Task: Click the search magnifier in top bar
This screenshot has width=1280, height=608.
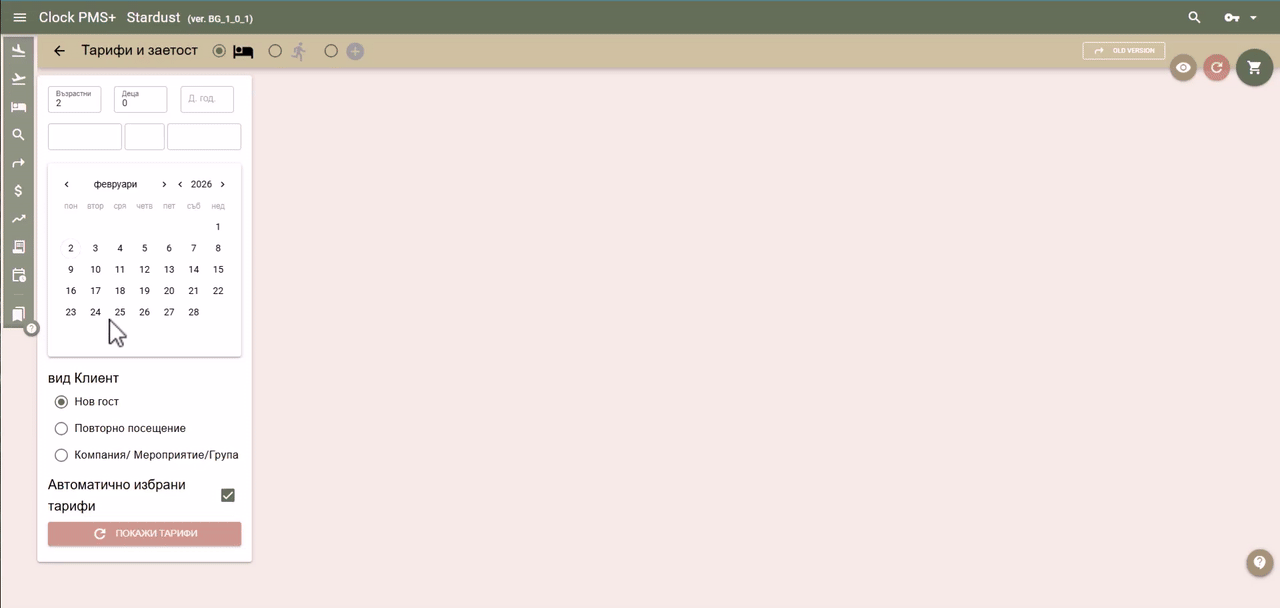Action: tap(1194, 17)
